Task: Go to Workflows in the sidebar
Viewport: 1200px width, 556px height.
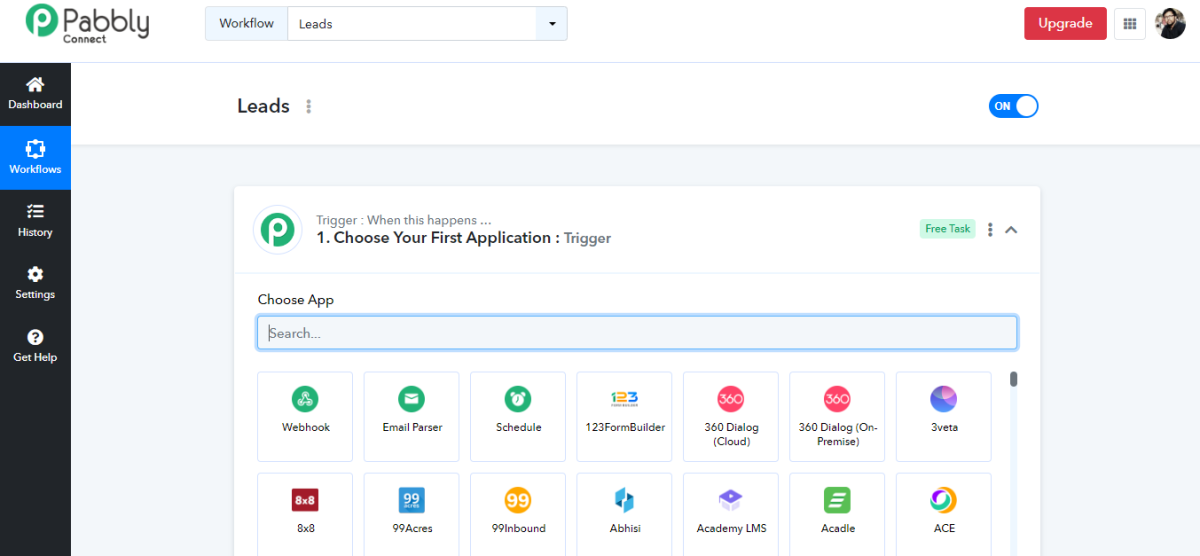Action: click(35, 158)
